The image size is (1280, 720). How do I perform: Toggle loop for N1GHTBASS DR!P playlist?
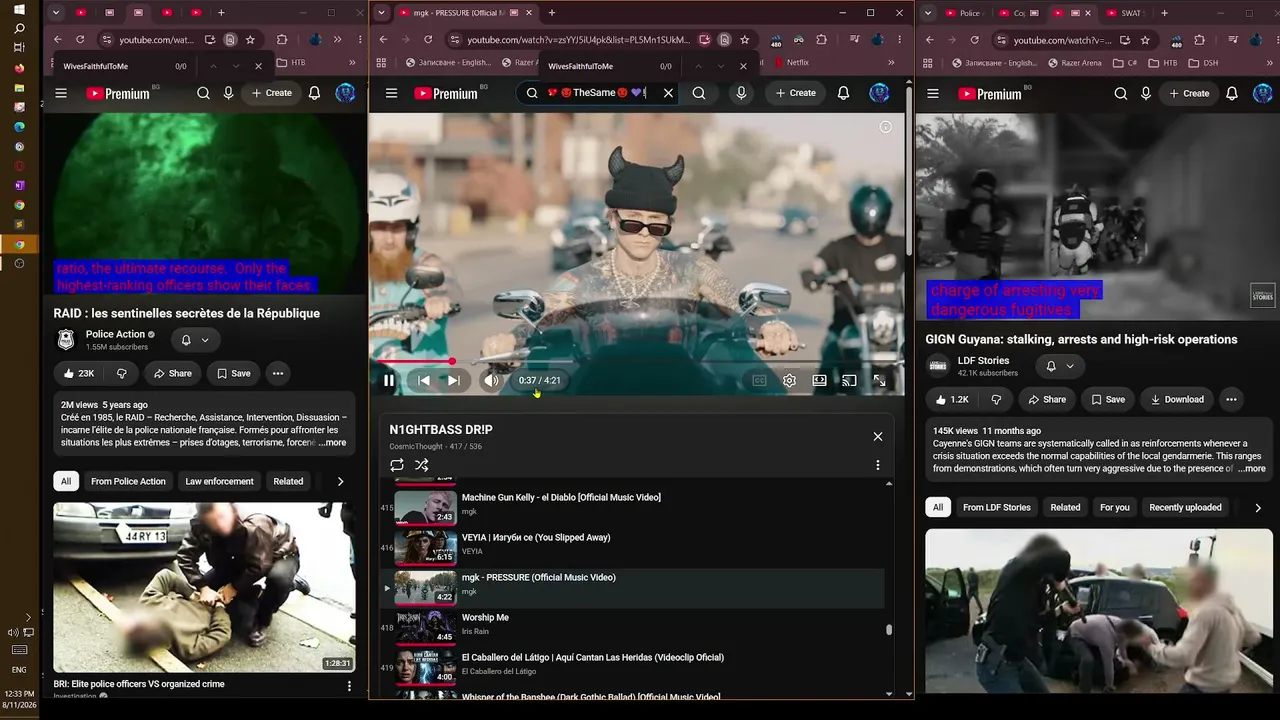click(x=397, y=465)
